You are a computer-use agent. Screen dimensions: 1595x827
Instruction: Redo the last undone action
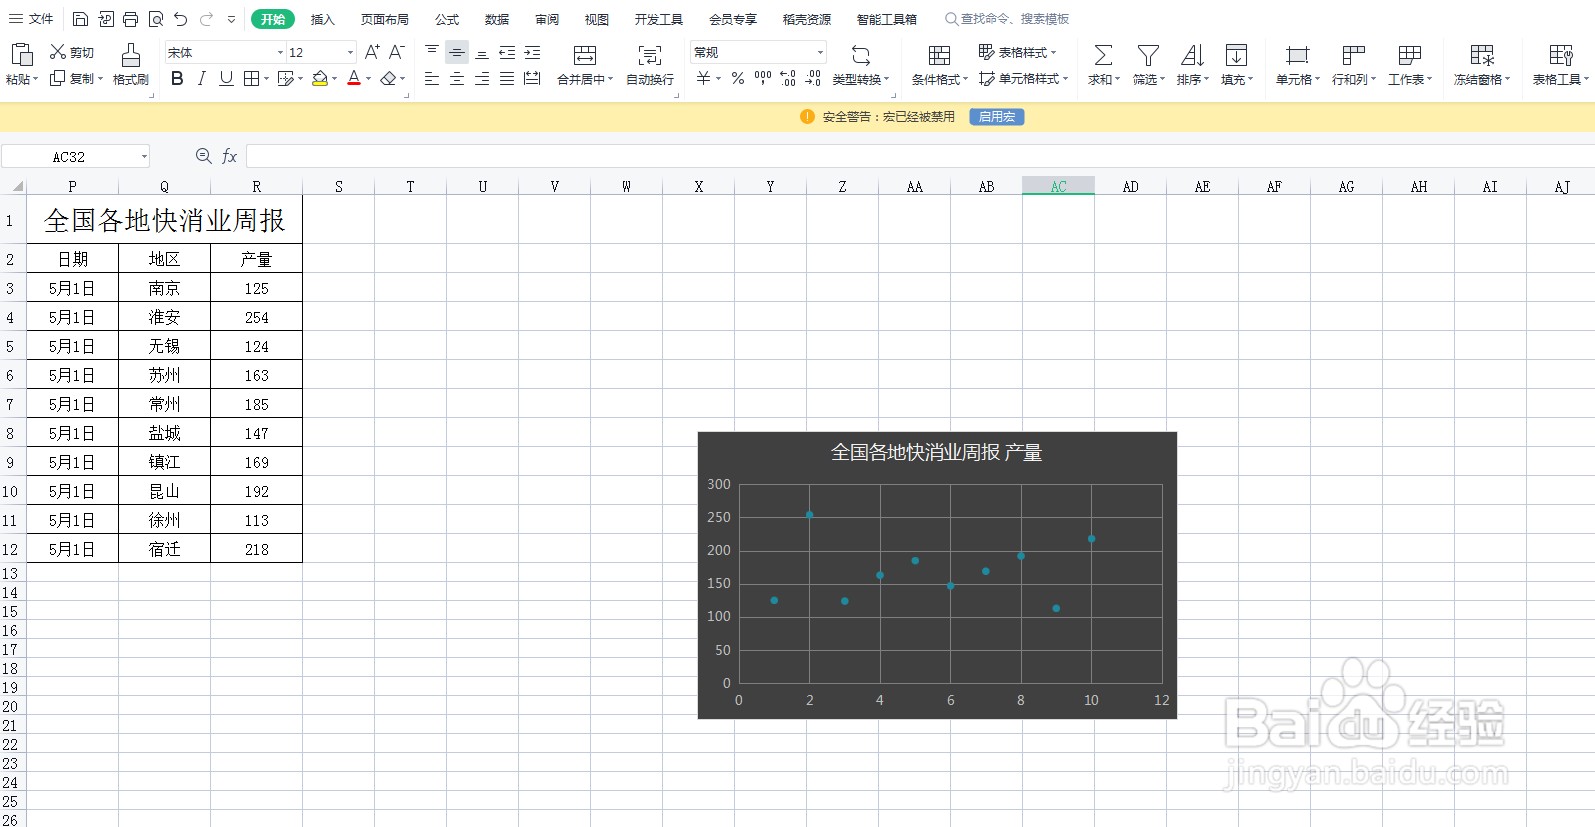[x=206, y=19]
